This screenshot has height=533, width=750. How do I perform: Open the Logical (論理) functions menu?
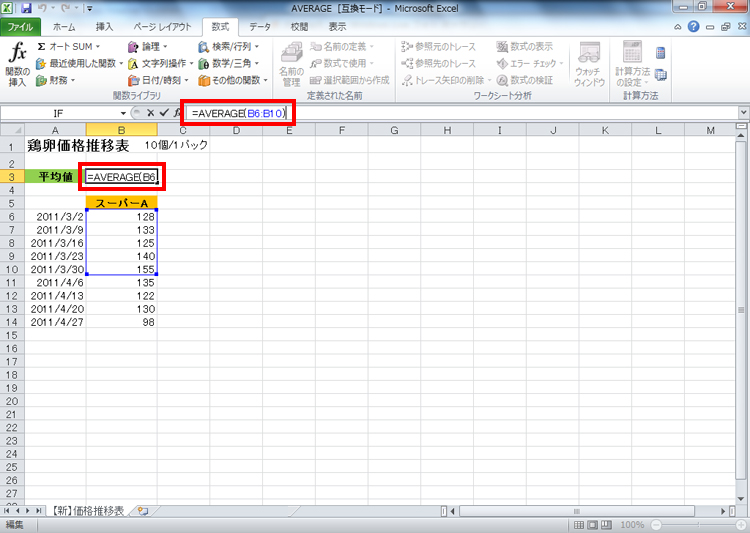pyautogui.click(x=148, y=46)
